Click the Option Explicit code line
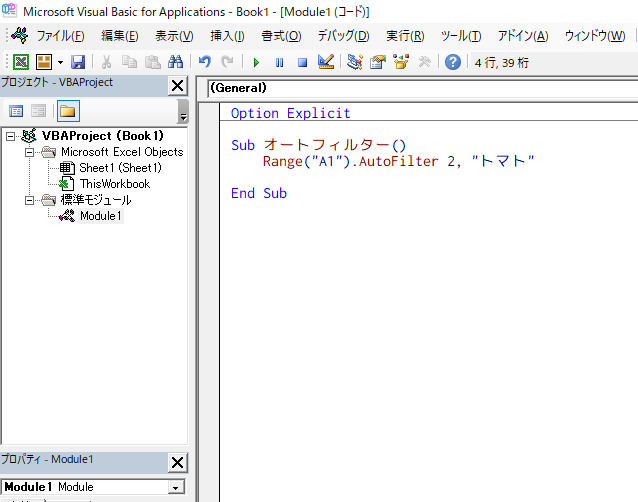Screen dimensions: 638x502 tap(290, 113)
